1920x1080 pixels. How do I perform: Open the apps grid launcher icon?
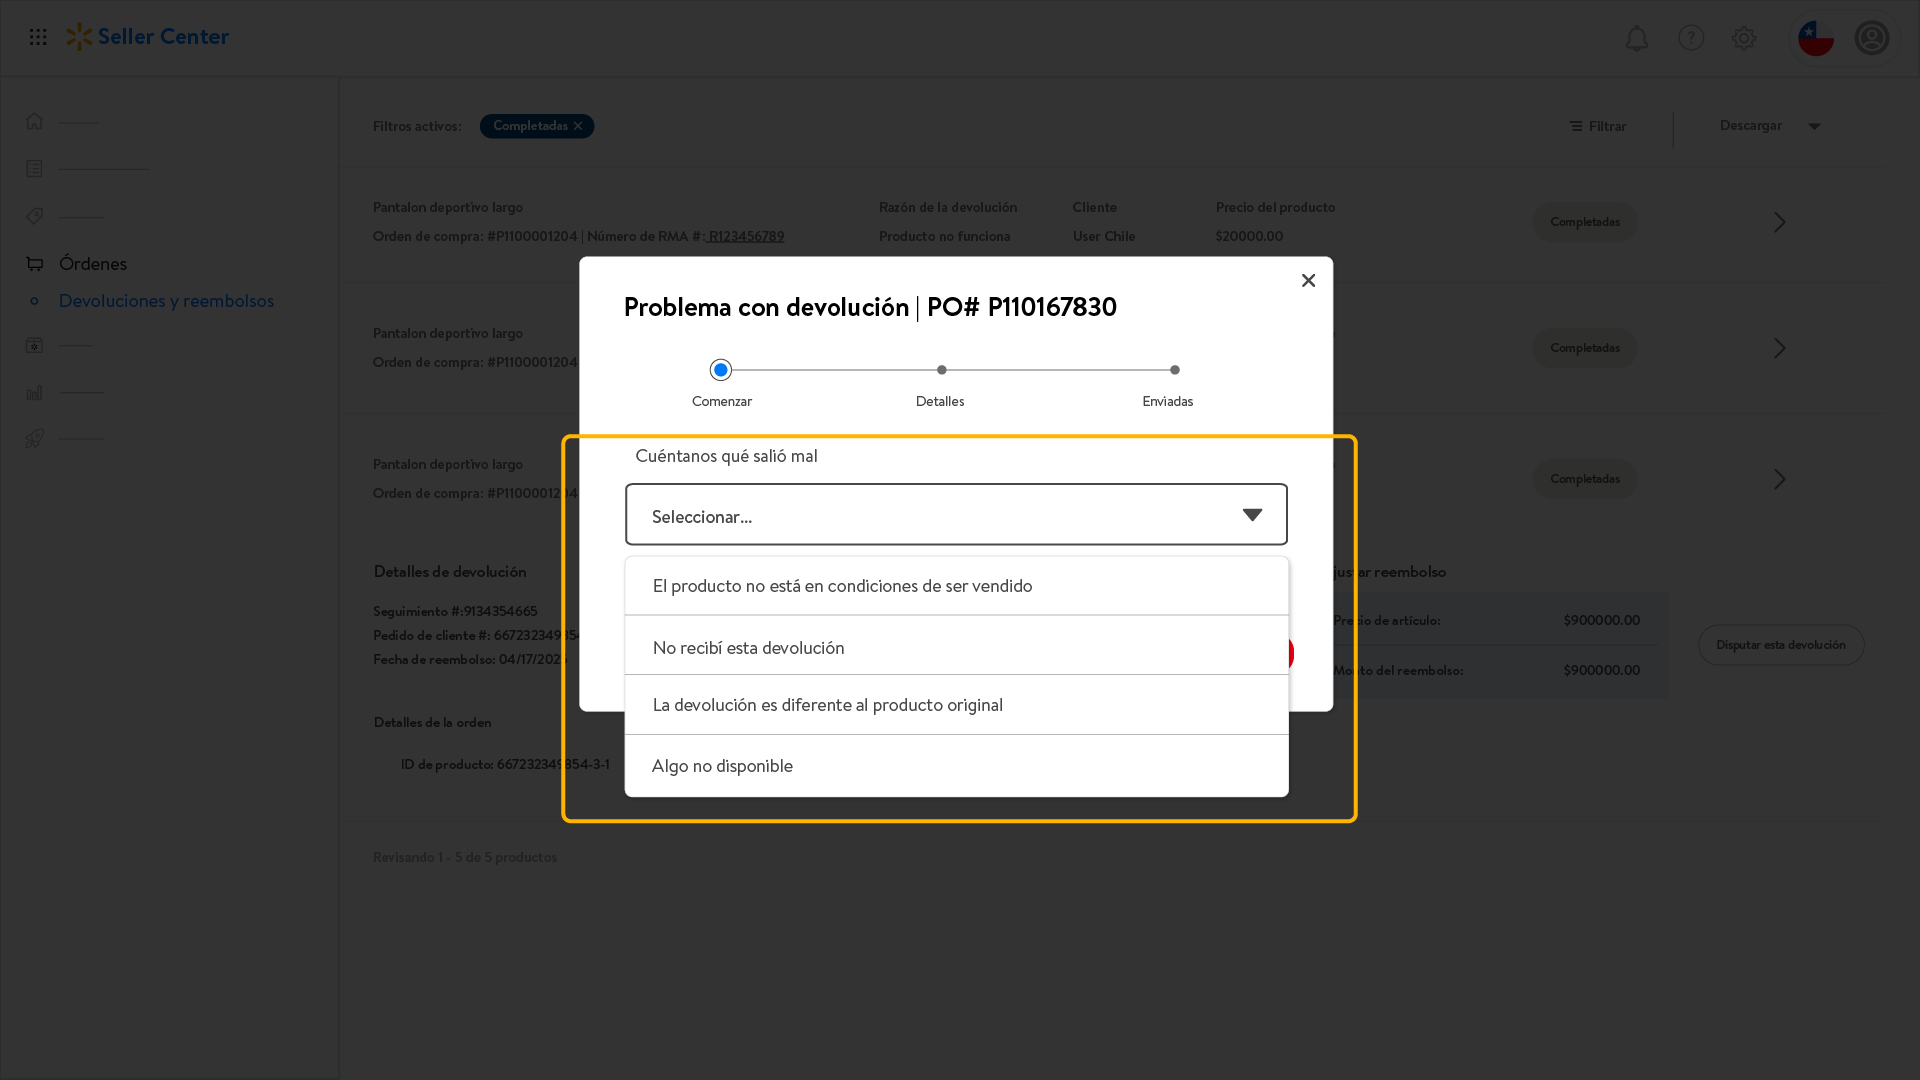pos(38,37)
